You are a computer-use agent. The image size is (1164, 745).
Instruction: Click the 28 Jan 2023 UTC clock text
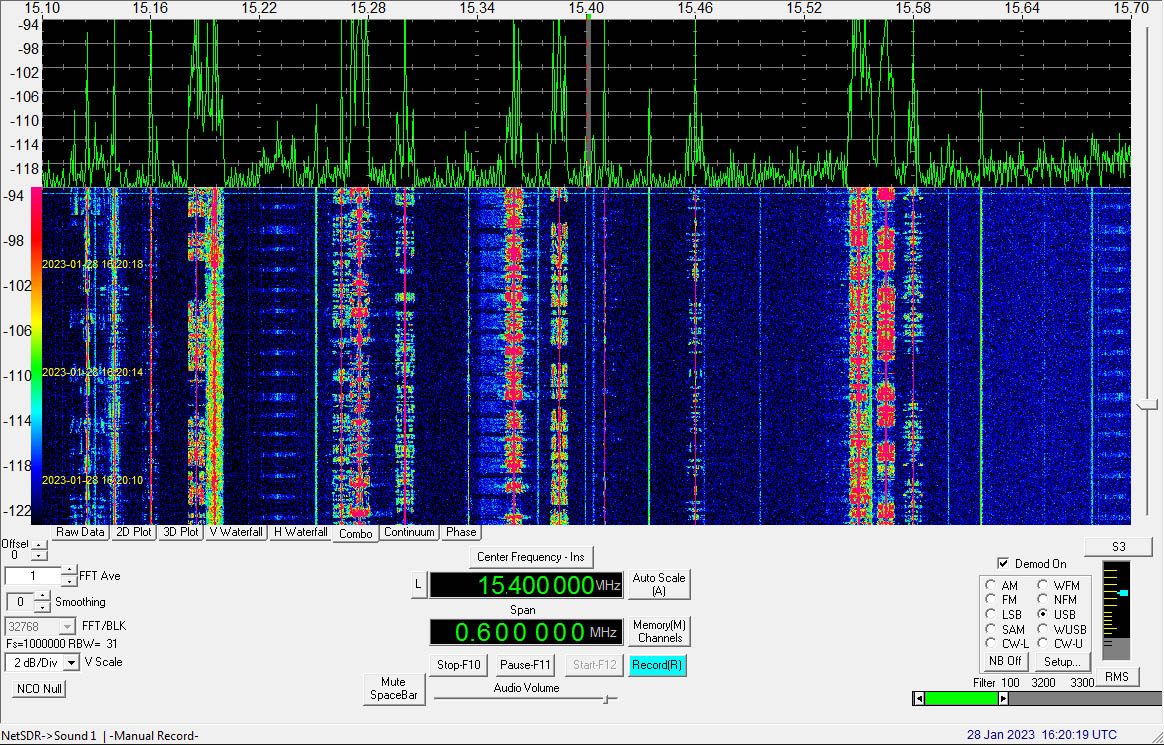tap(1042, 735)
